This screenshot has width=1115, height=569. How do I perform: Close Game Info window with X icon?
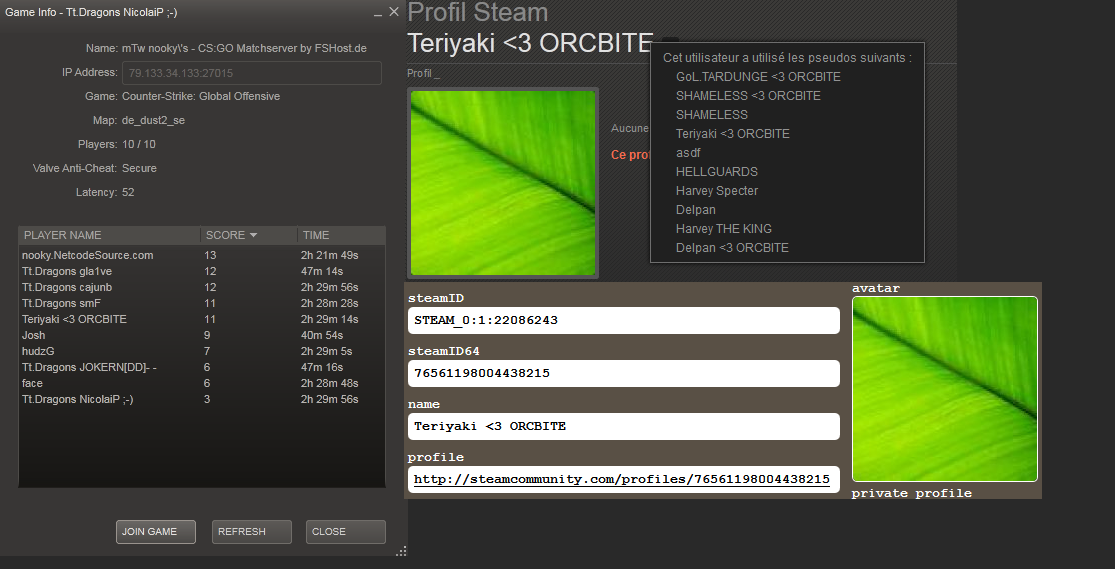(x=394, y=12)
